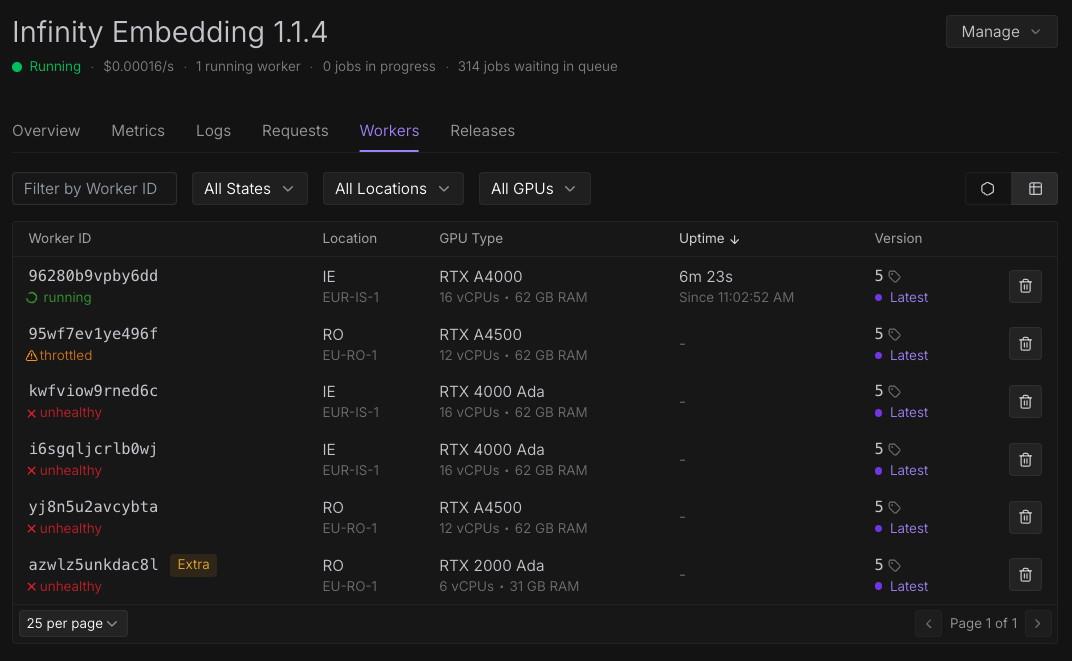Viewport: 1072px width, 661px height.
Task: Click trash icon for worker 95wf7ev1ye496f
Action: [1025, 344]
